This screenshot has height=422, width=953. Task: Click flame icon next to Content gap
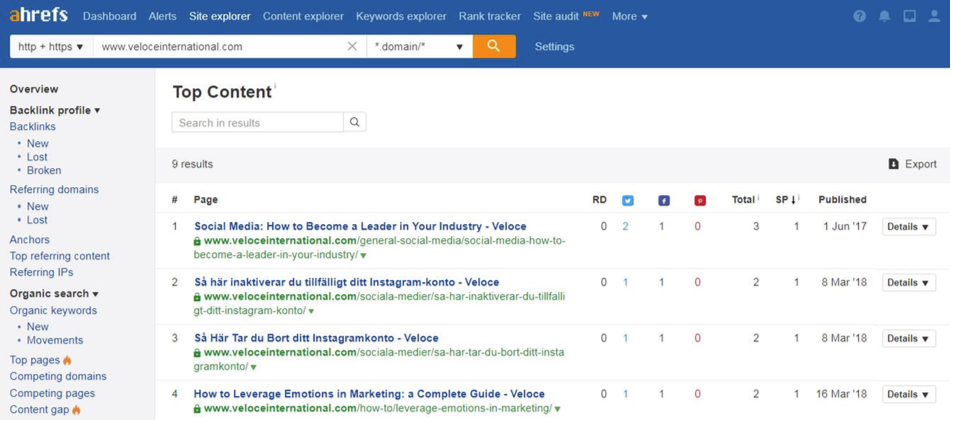[76, 410]
